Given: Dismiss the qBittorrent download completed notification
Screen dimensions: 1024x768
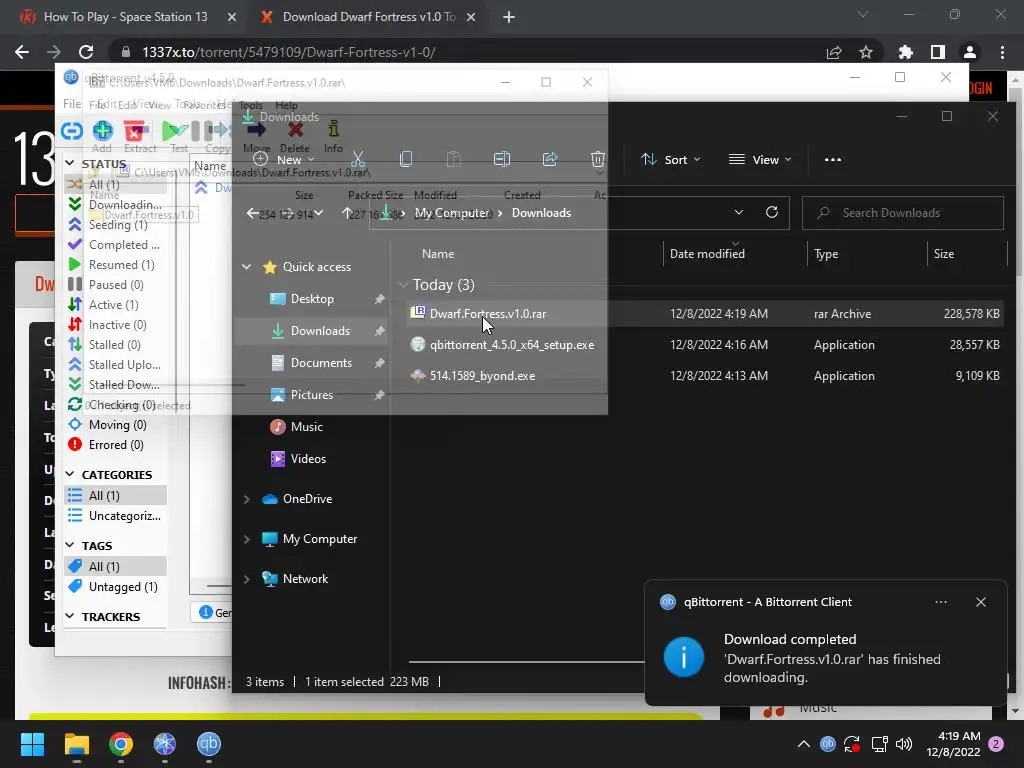Looking at the screenshot, I should (x=981, y=602).
